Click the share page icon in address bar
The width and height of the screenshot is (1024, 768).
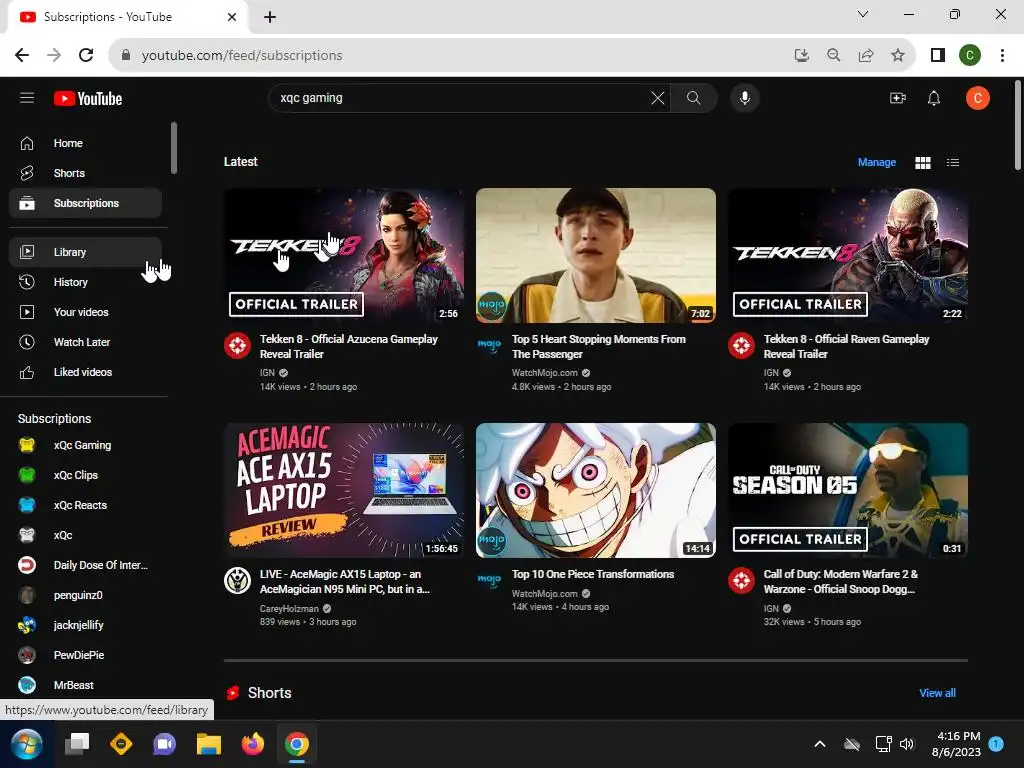pyautogui.click(x=866, y=56)
